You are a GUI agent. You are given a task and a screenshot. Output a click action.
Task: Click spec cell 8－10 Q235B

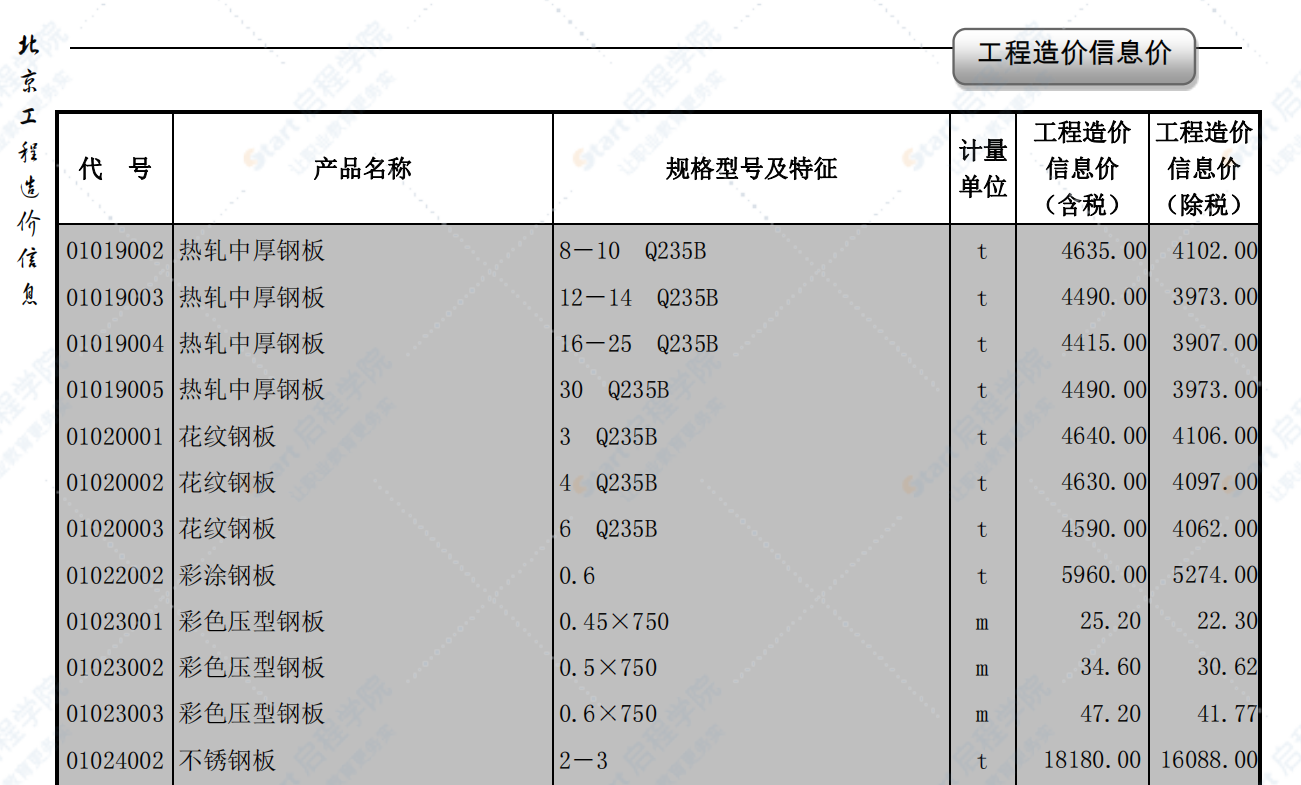pyautogui.click(x=633, y=251)
